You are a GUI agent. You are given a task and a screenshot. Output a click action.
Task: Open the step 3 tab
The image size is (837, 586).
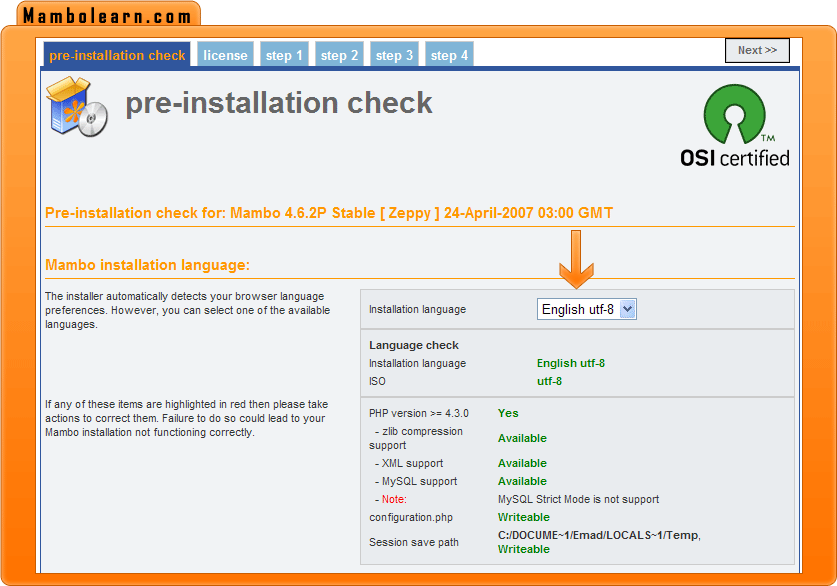[394, 55]
